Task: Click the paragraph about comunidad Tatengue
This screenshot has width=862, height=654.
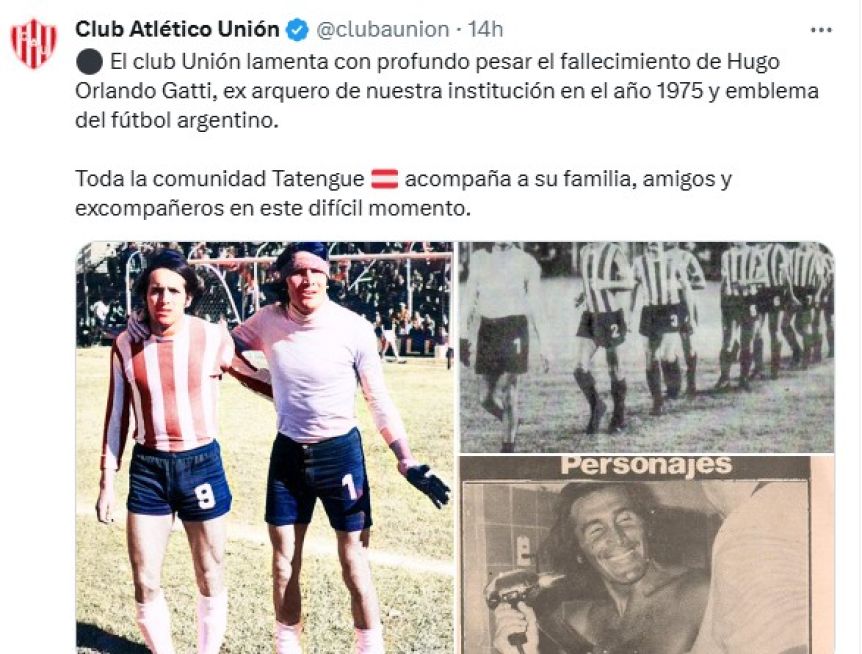Action: coord(404,193)
